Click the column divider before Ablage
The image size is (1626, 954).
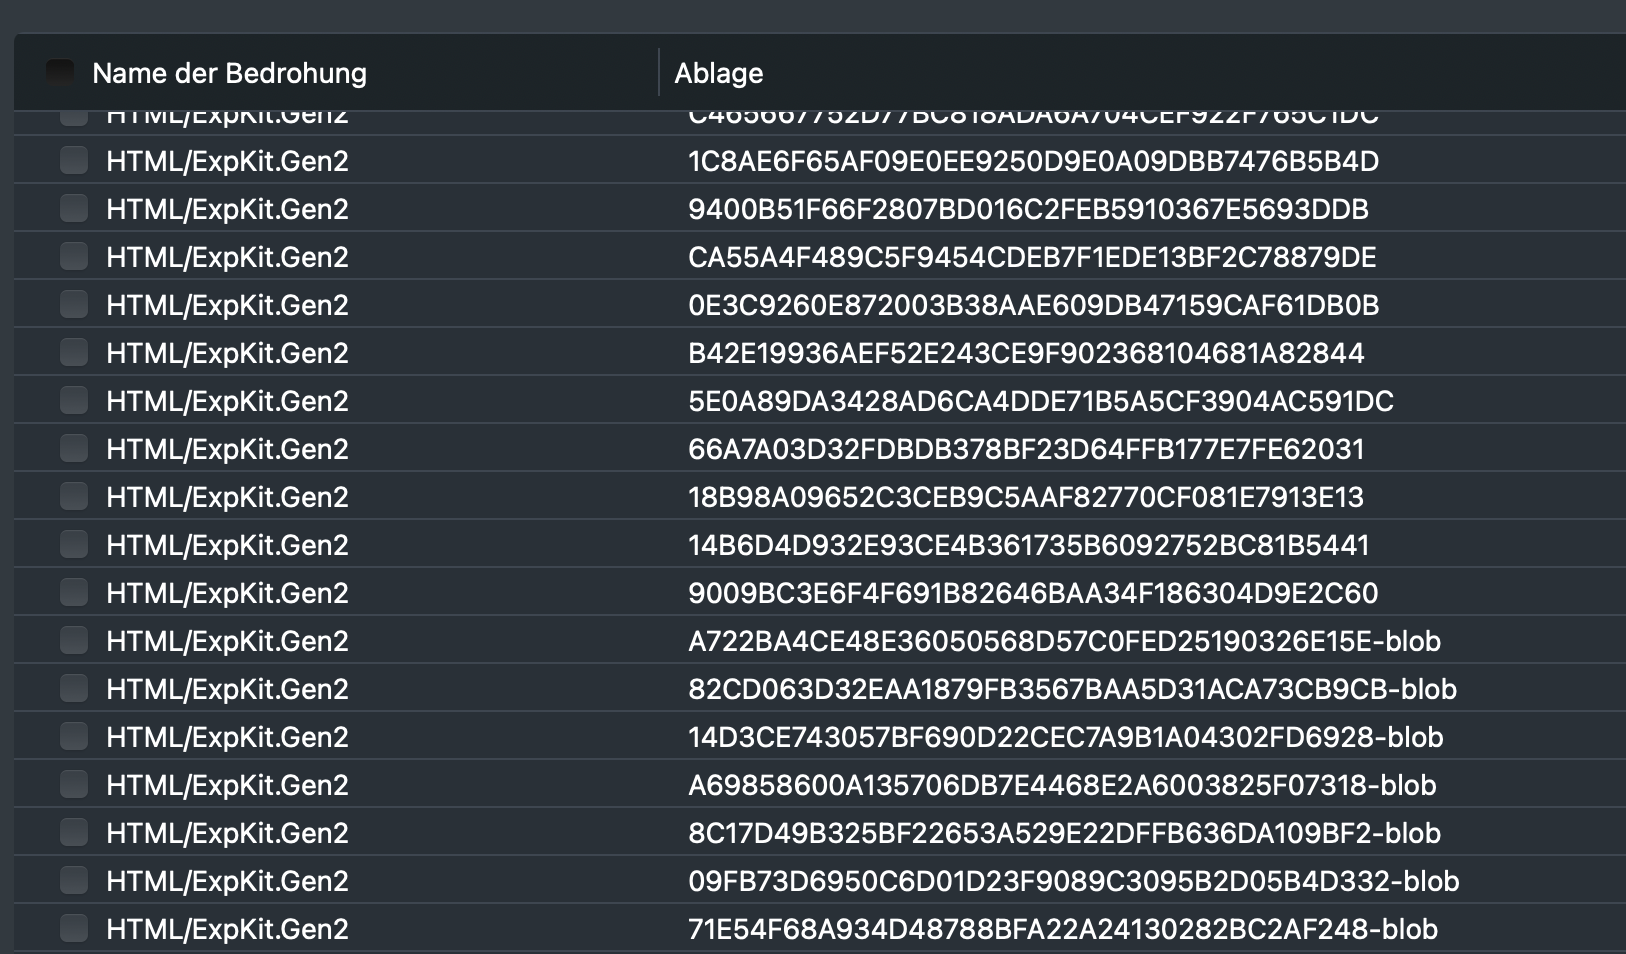pos(659,73)
